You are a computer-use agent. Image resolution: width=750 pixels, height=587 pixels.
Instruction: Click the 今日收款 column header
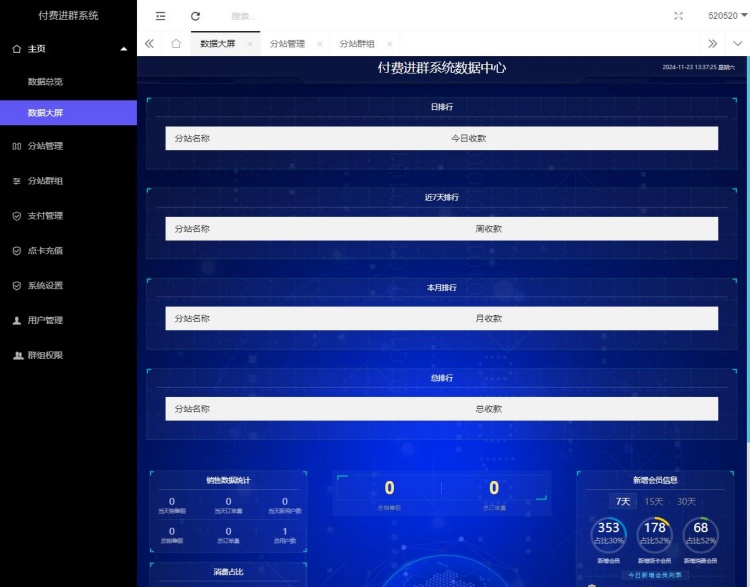click(x=468, y=138)
